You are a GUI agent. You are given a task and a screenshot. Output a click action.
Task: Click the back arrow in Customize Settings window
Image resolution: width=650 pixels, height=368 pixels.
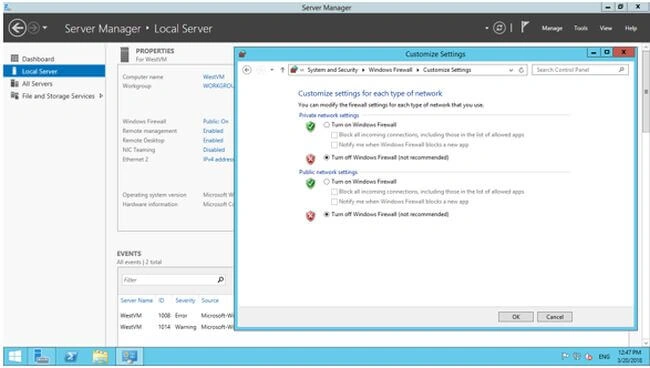tap(247, 70)
